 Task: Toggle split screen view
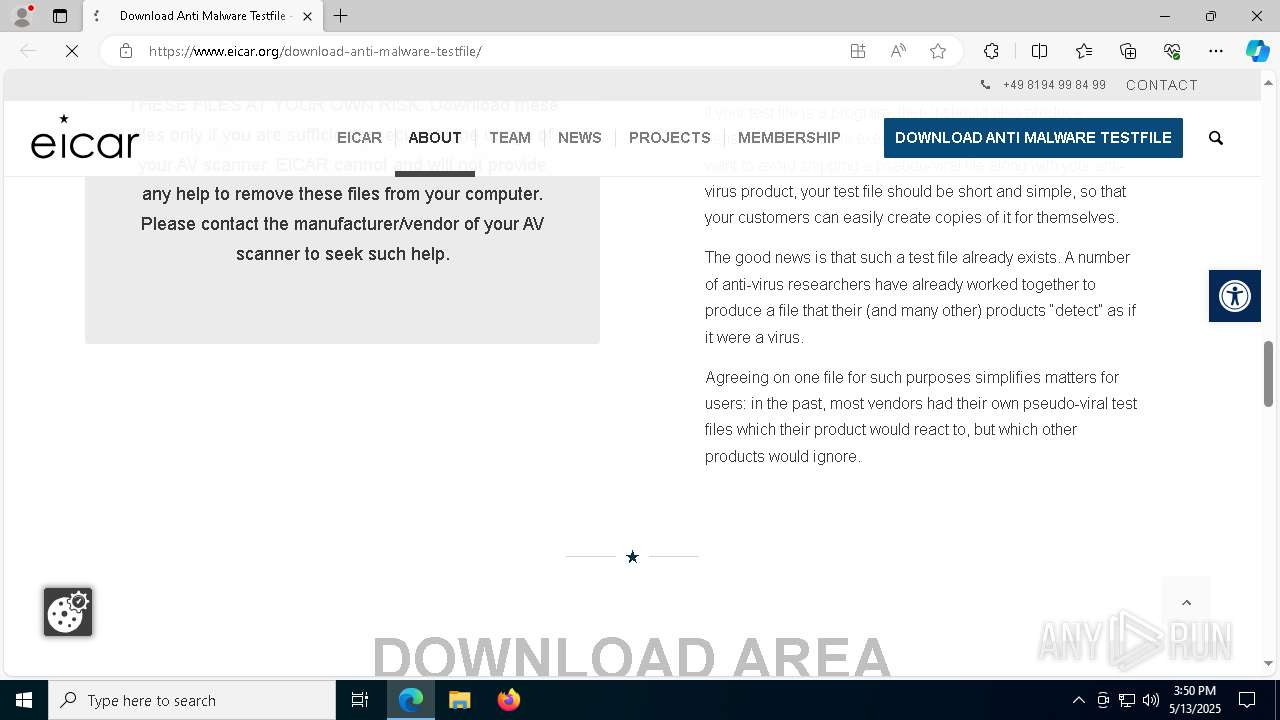1039,51
